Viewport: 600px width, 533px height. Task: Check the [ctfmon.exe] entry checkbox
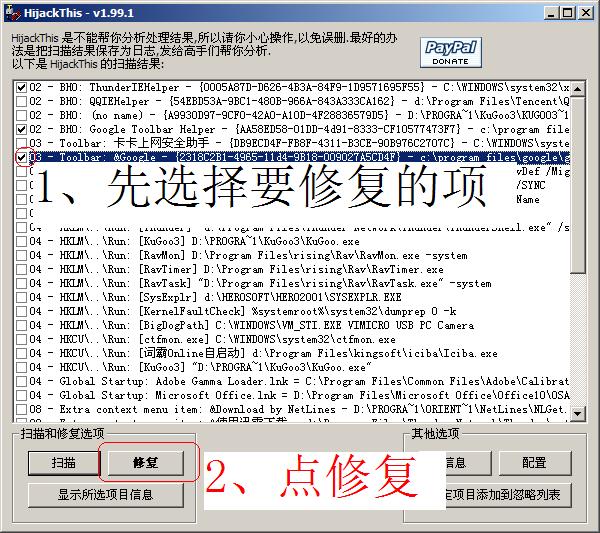point(21,339)
